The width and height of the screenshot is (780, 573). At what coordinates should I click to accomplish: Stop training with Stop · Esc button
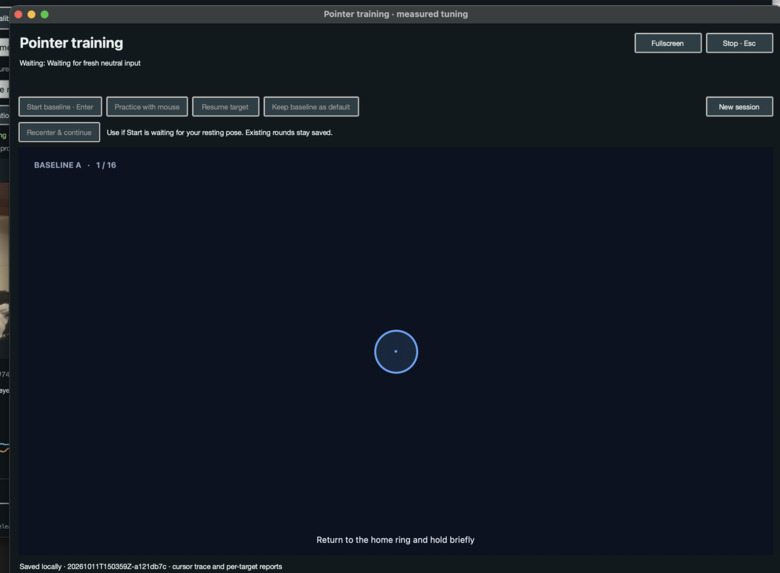click(739, 43)
